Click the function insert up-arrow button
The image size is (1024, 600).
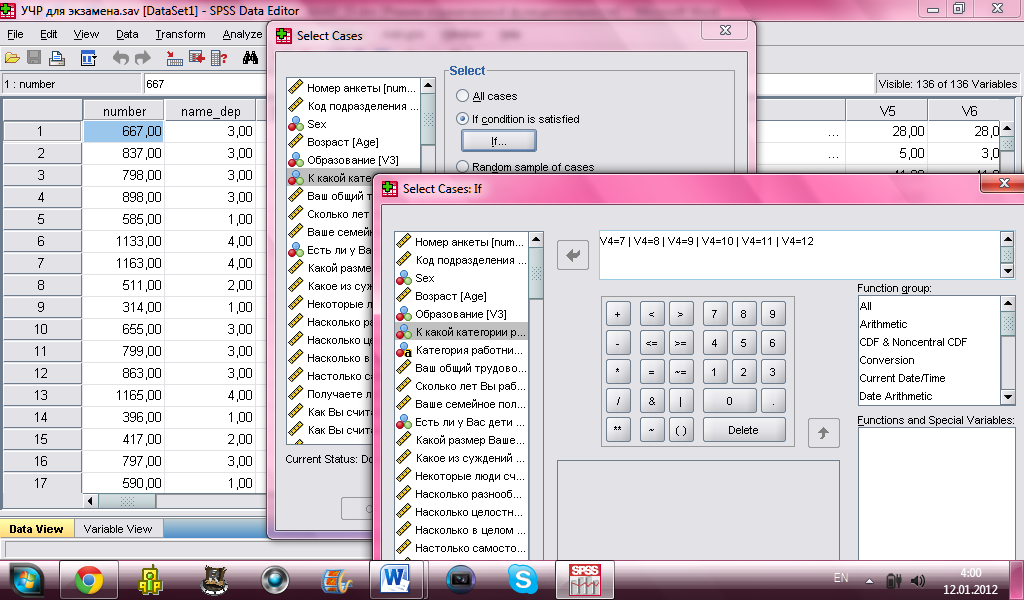pyautogui.click(x=824, y=433)
